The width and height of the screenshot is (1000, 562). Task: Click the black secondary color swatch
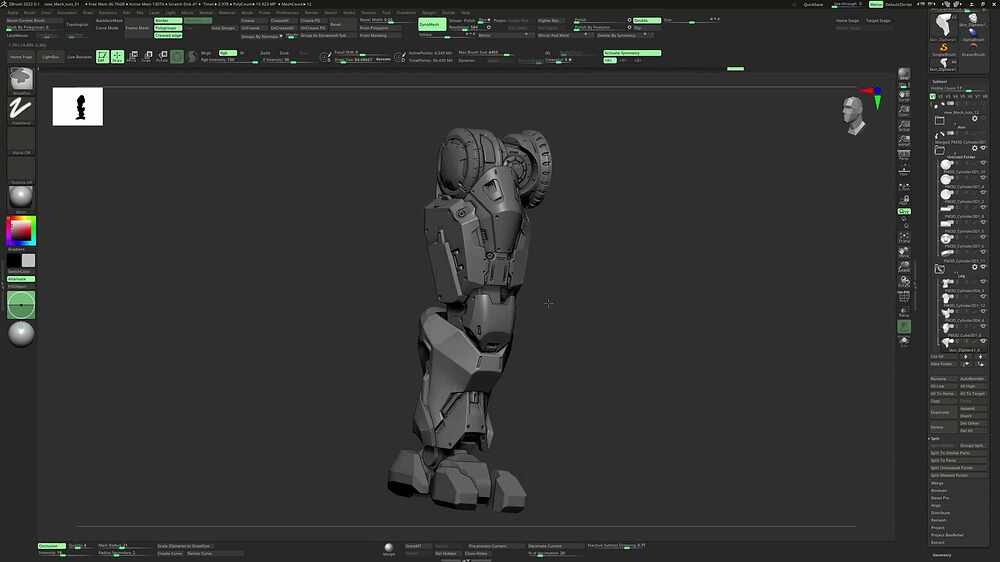click(13, 260)
